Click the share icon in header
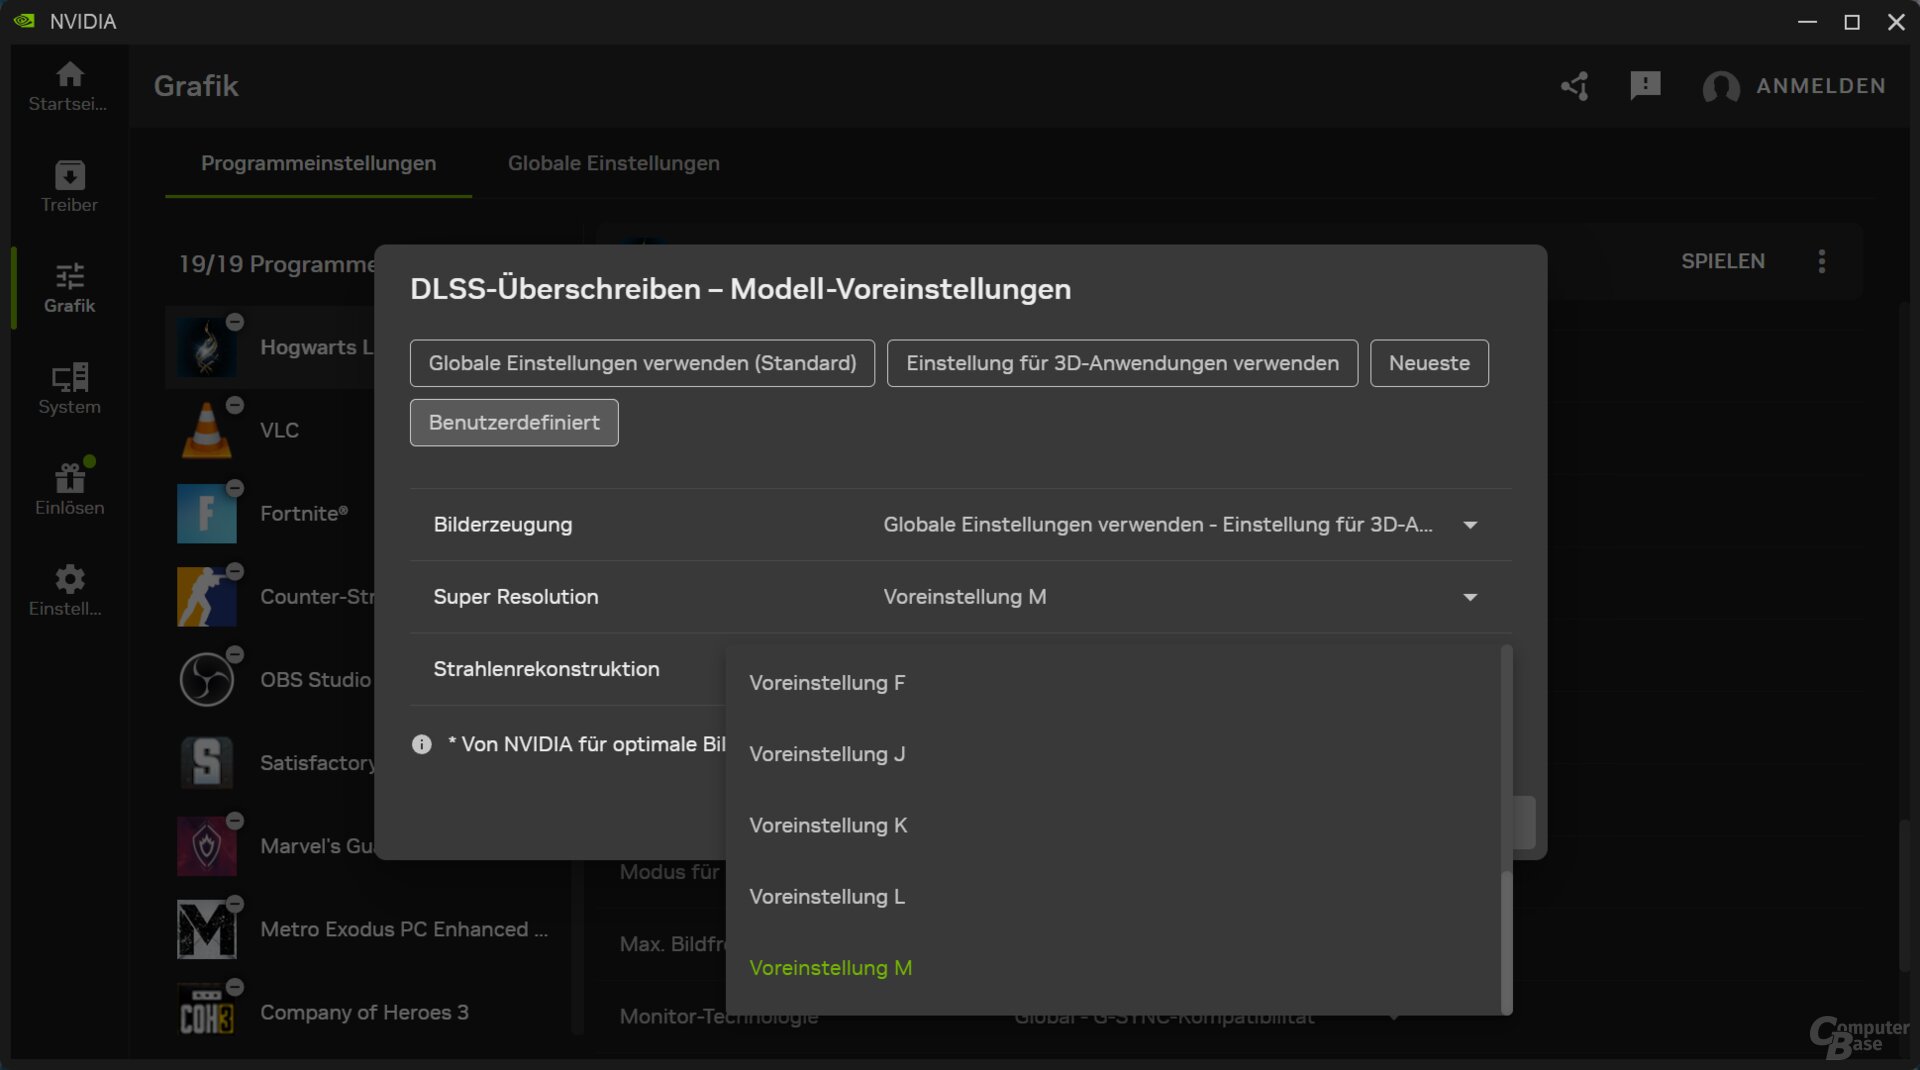Image resolution: width=1920 pixels, height=1070 pixels. pos(1575,86)
